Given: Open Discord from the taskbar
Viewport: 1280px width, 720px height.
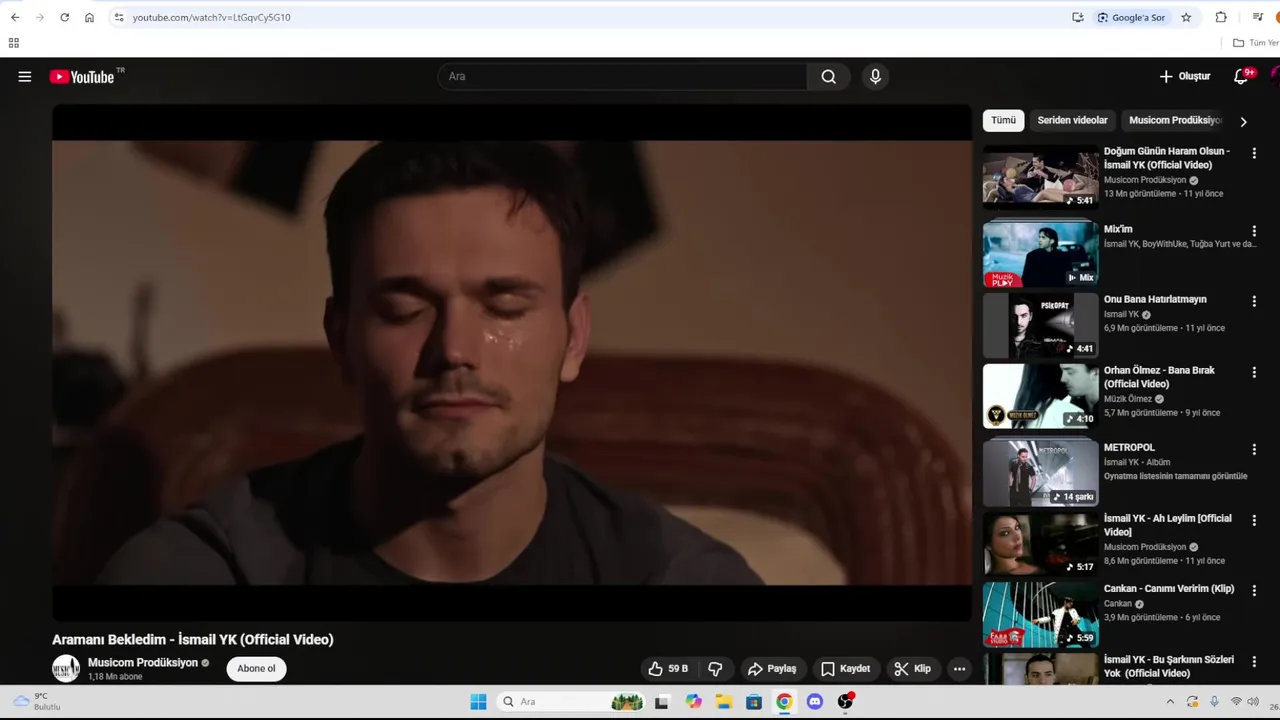Looking at the screenshot, I should point(815,702).
